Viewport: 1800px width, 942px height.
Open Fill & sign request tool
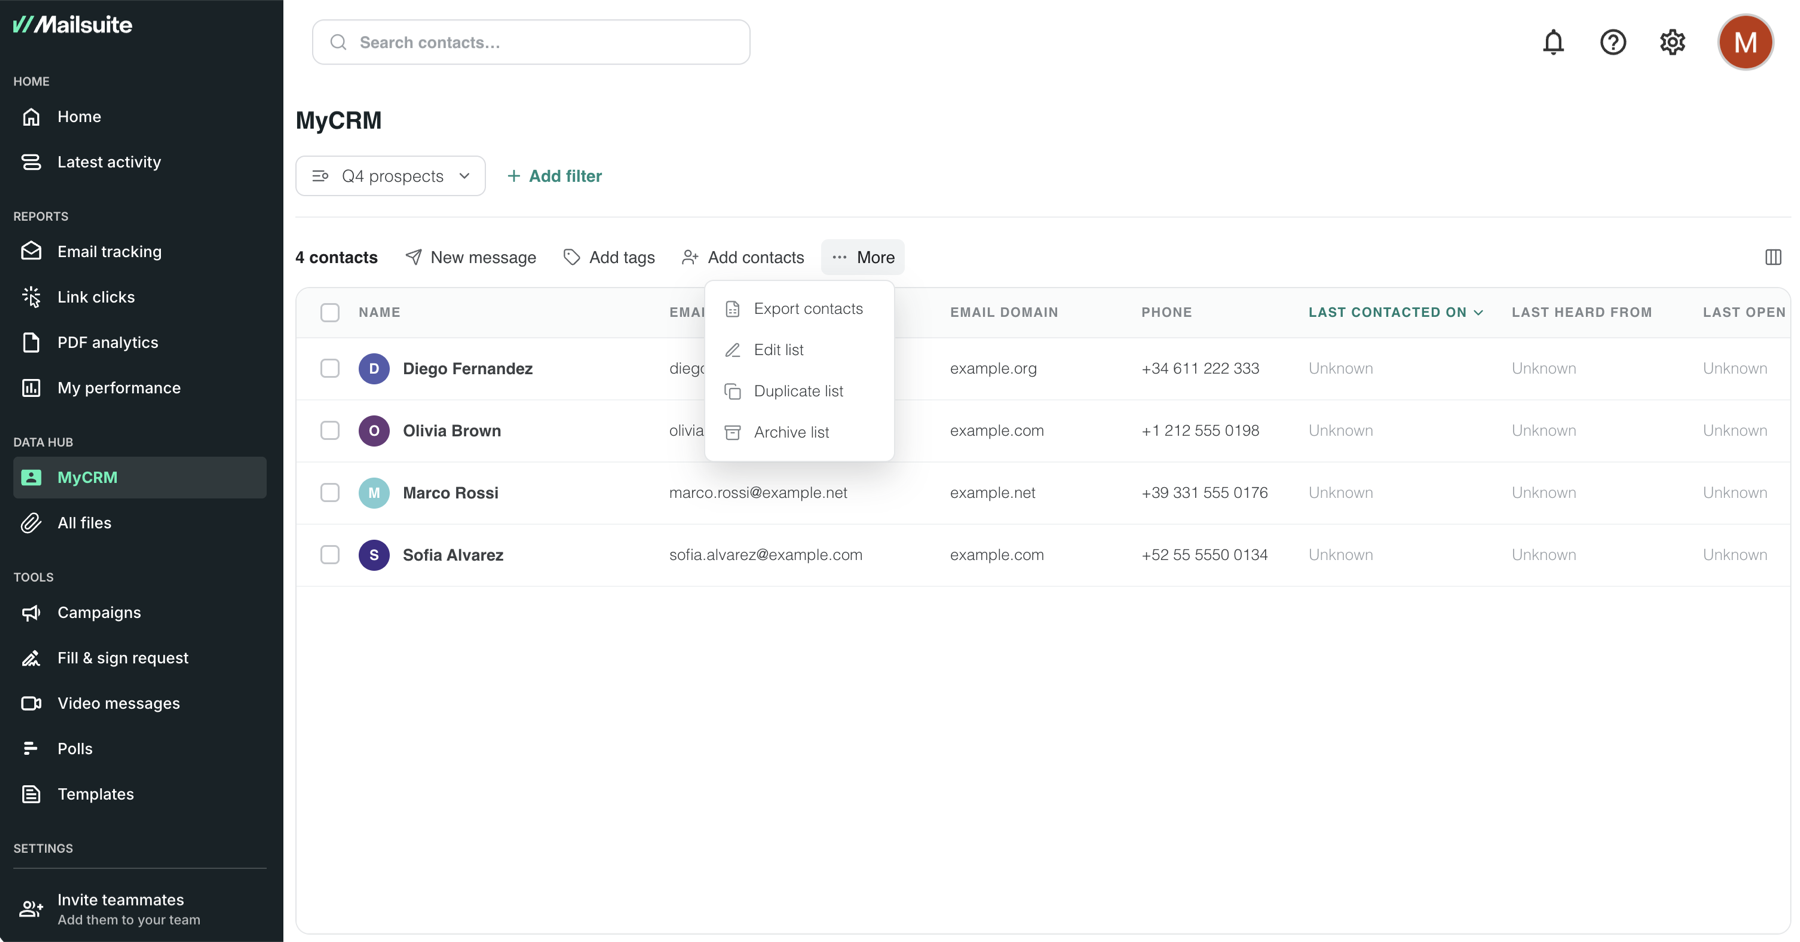pos(140,658)
